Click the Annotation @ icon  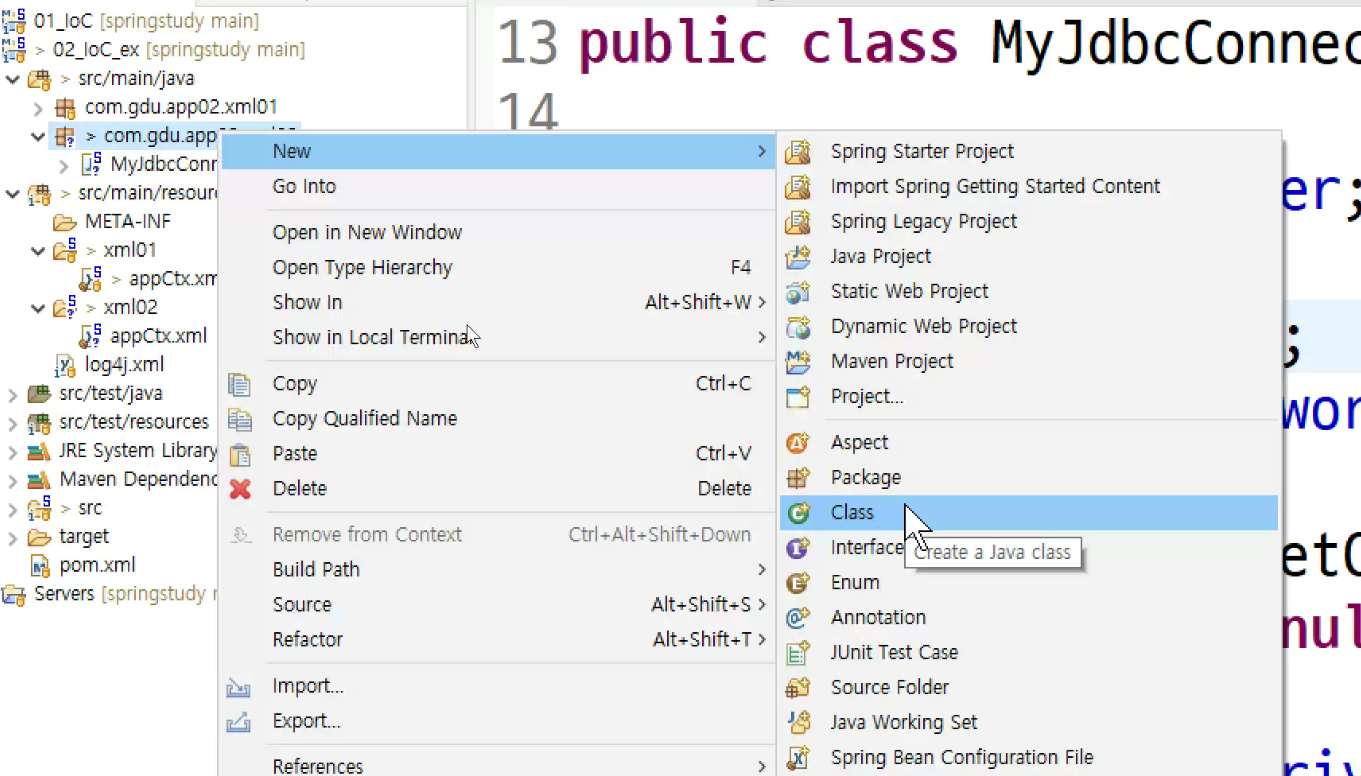[797, 618]
